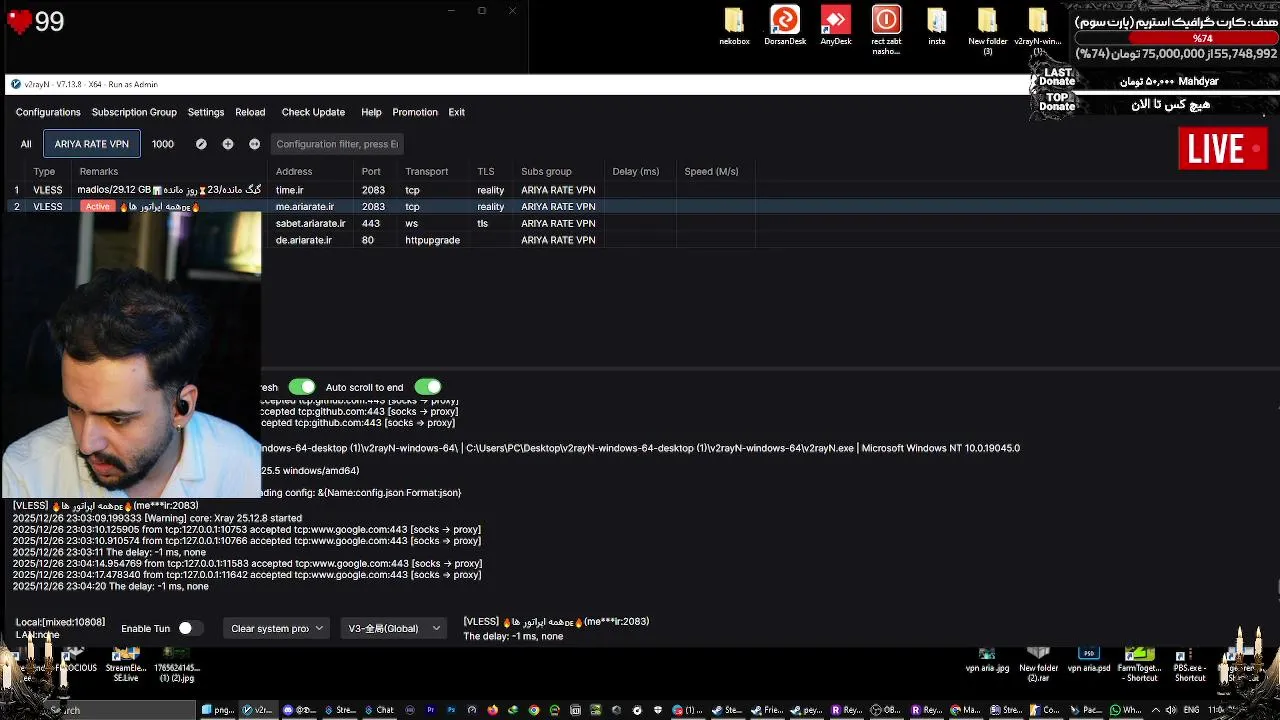Screen dimensions: 1280x720
Task: Open FarmTogether shortcut on desktop
Action: [1139, 664]
